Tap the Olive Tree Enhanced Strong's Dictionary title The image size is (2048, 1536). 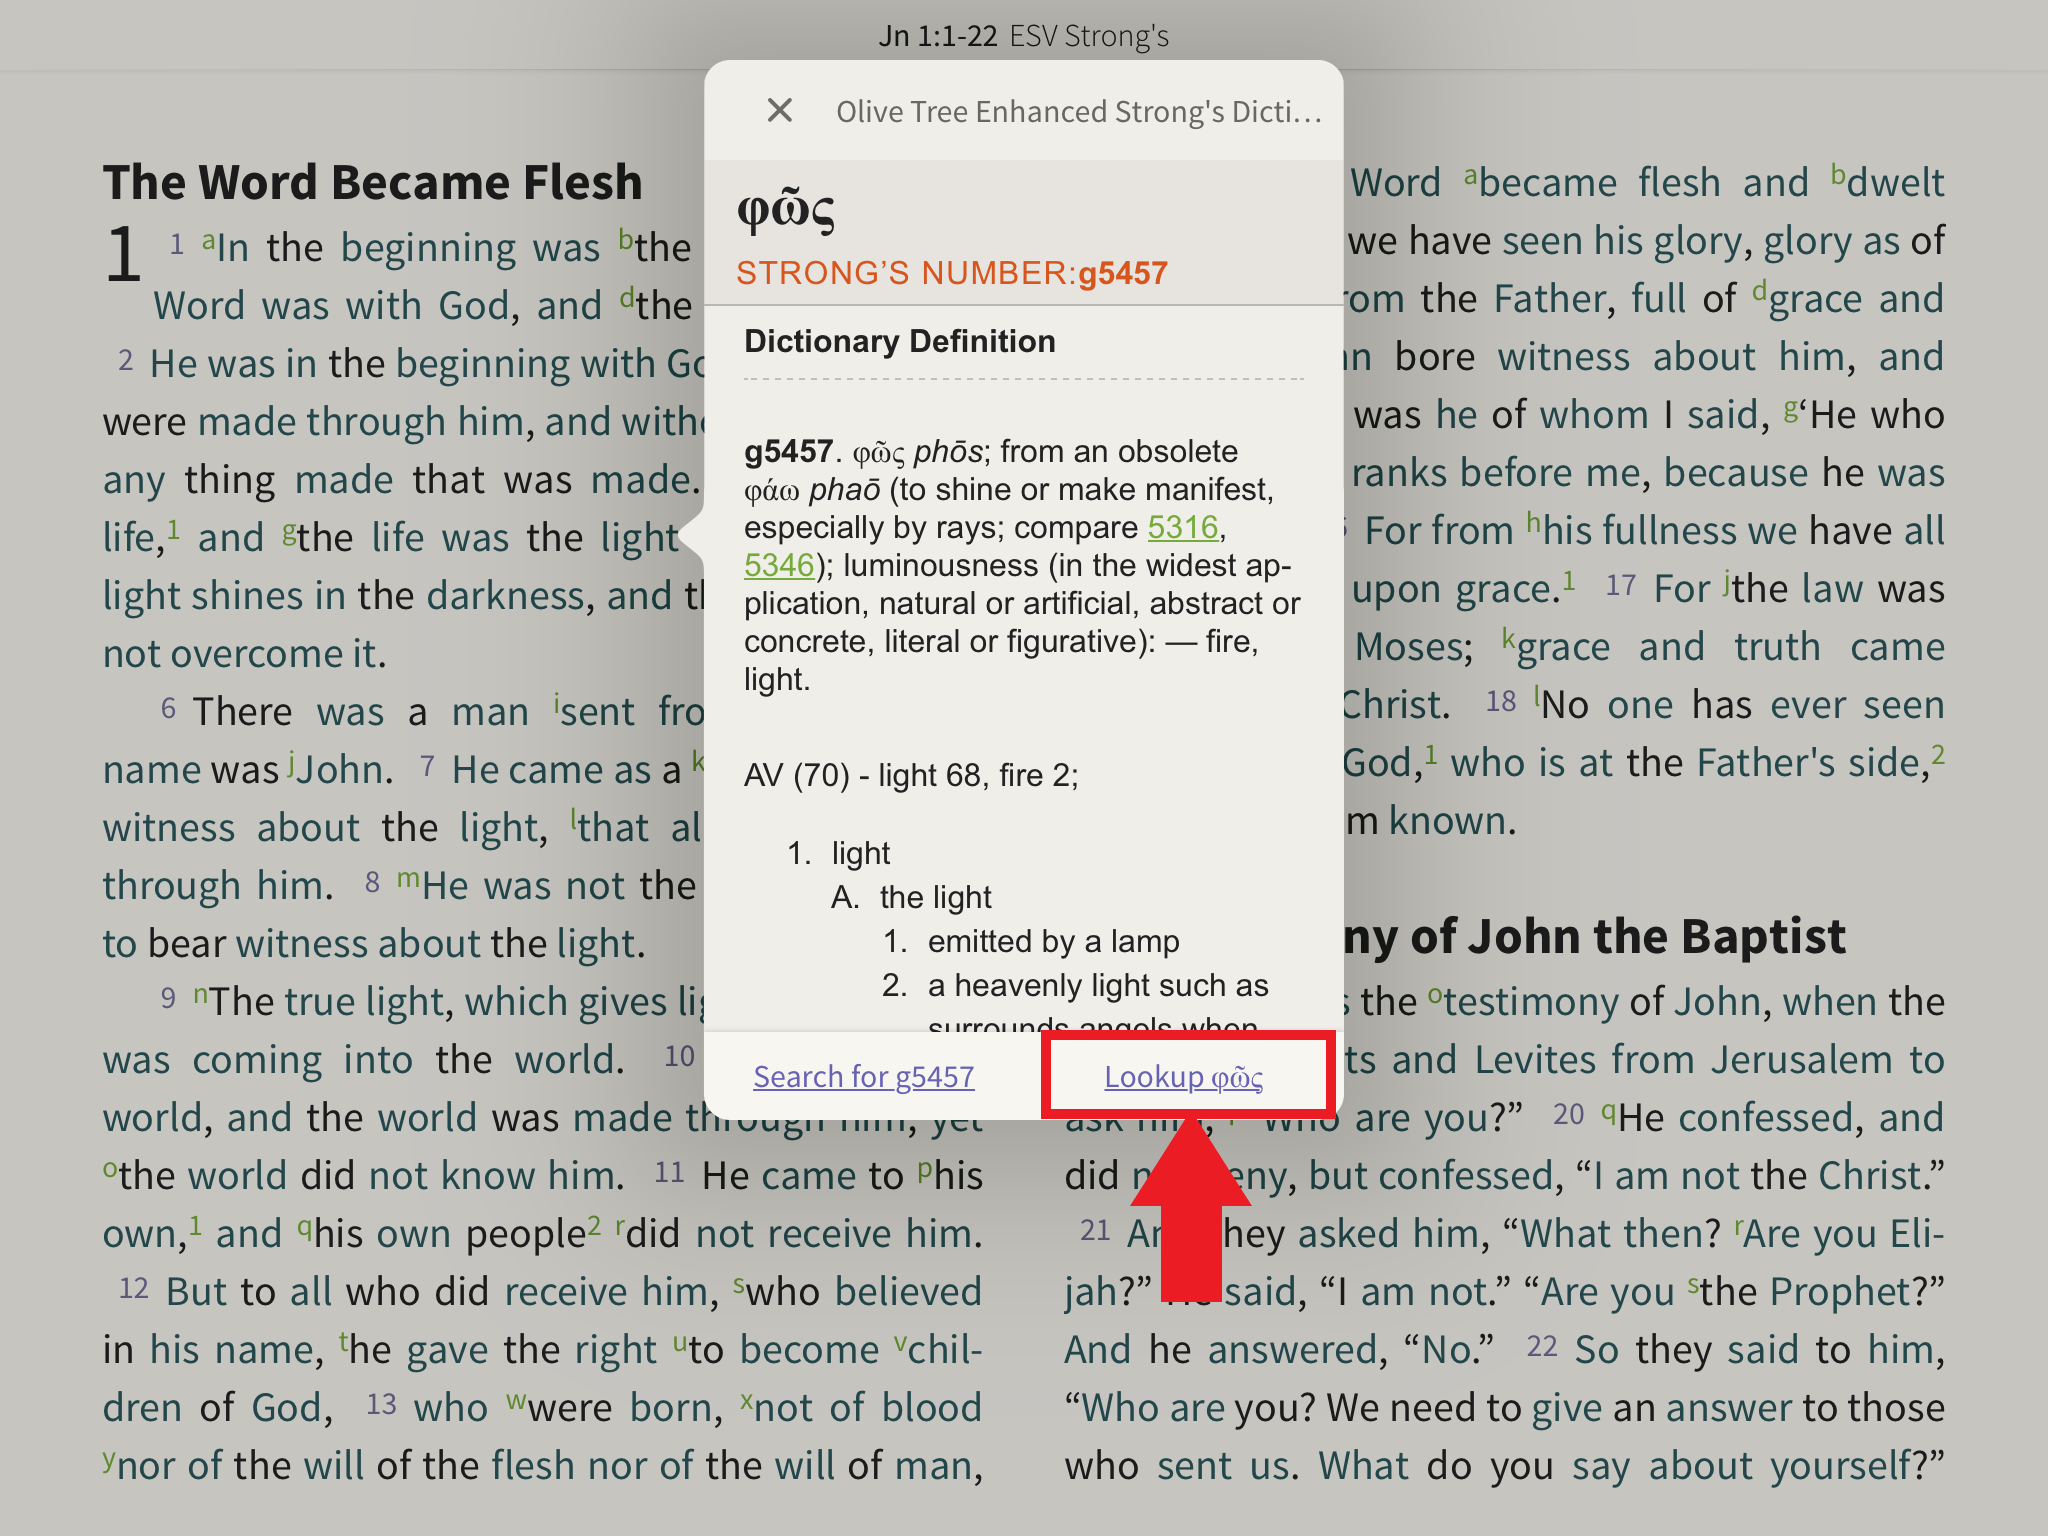[x=1079, y=111]
